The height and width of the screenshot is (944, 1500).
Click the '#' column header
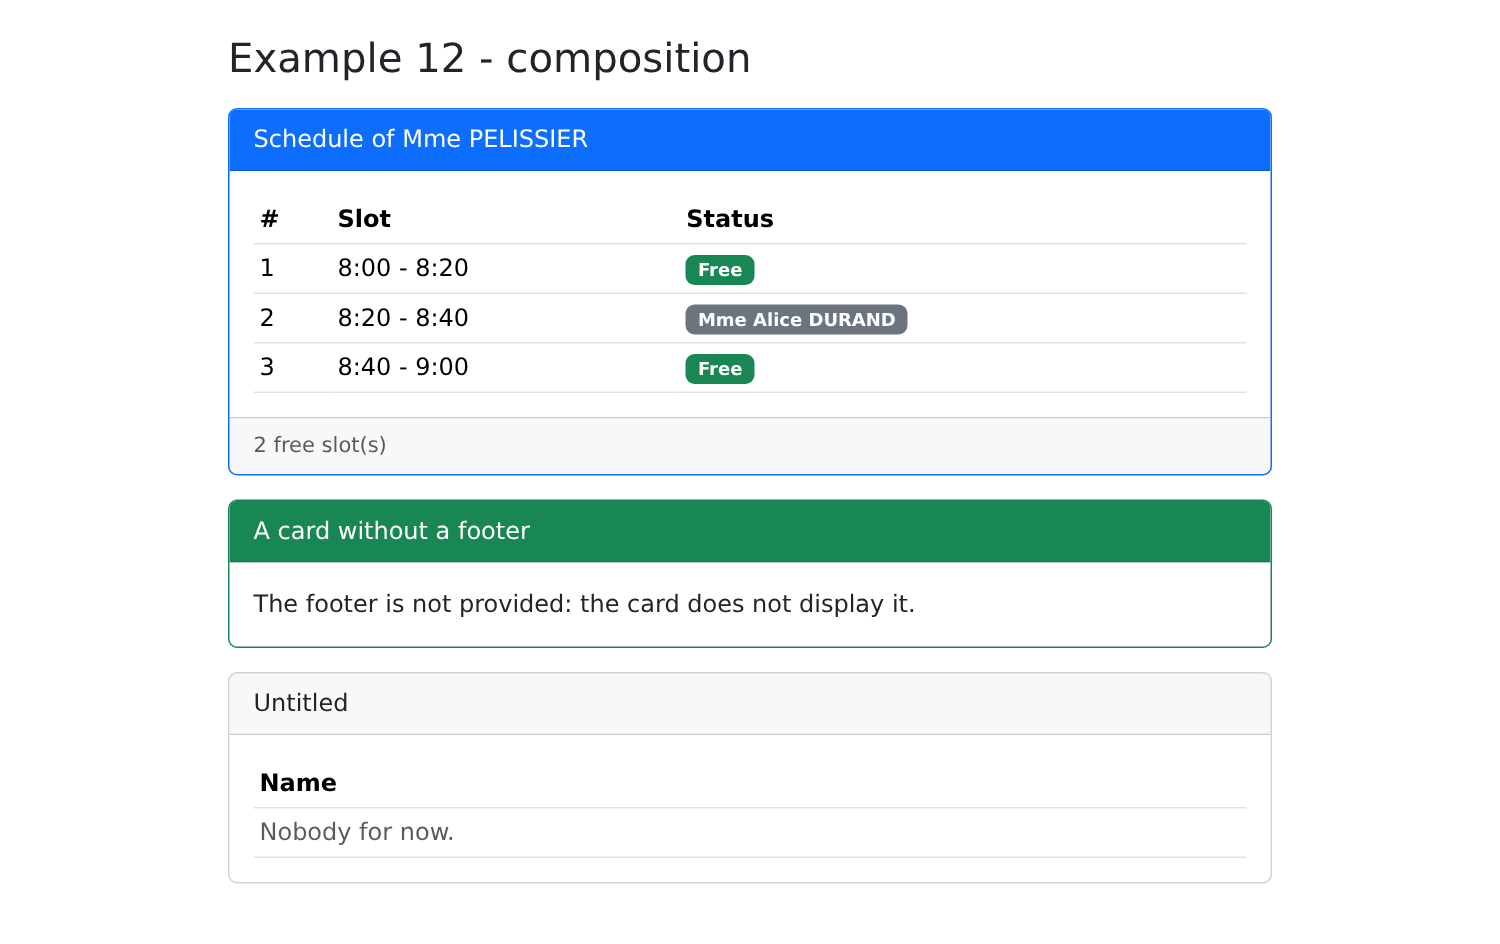pos(293,219)
